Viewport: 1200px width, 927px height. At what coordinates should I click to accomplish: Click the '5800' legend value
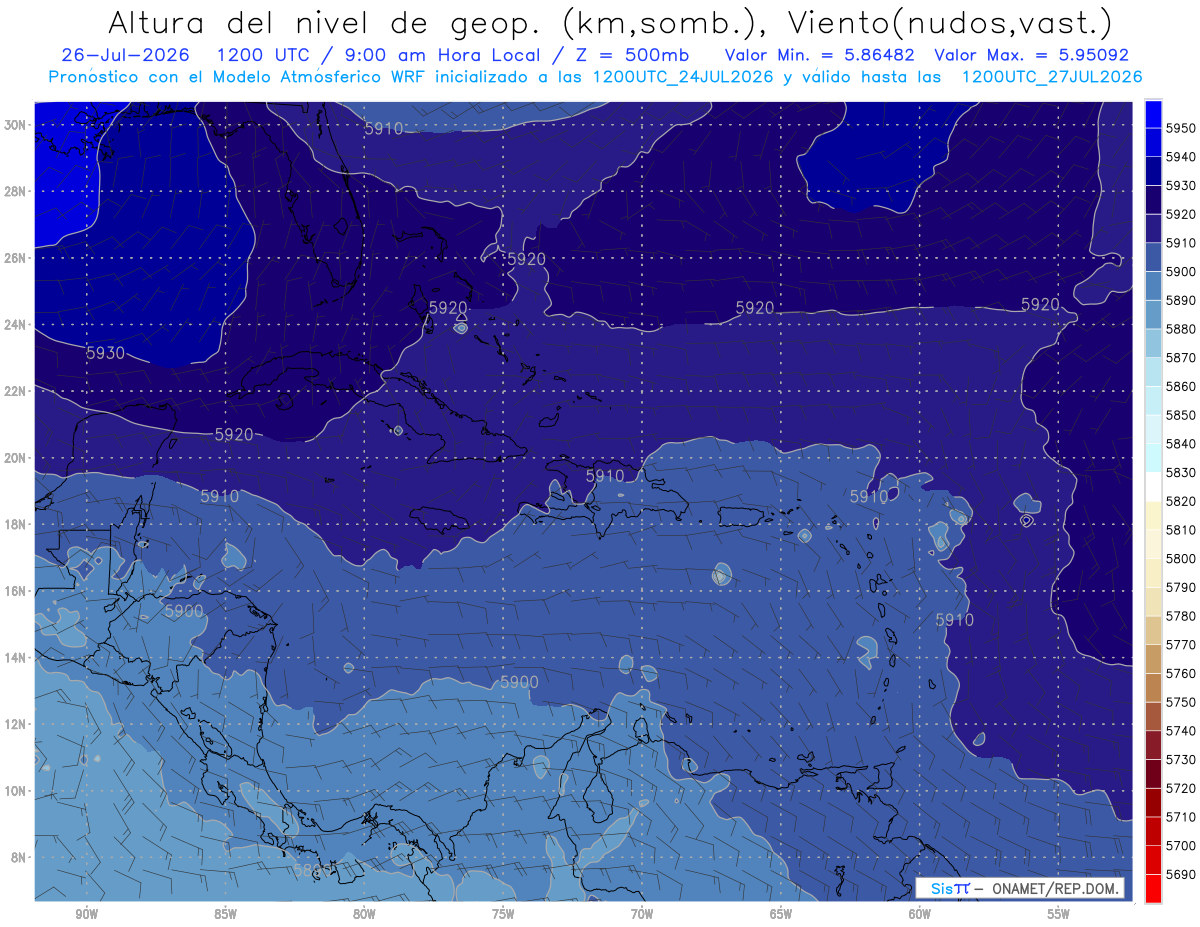coord(1181,558)
